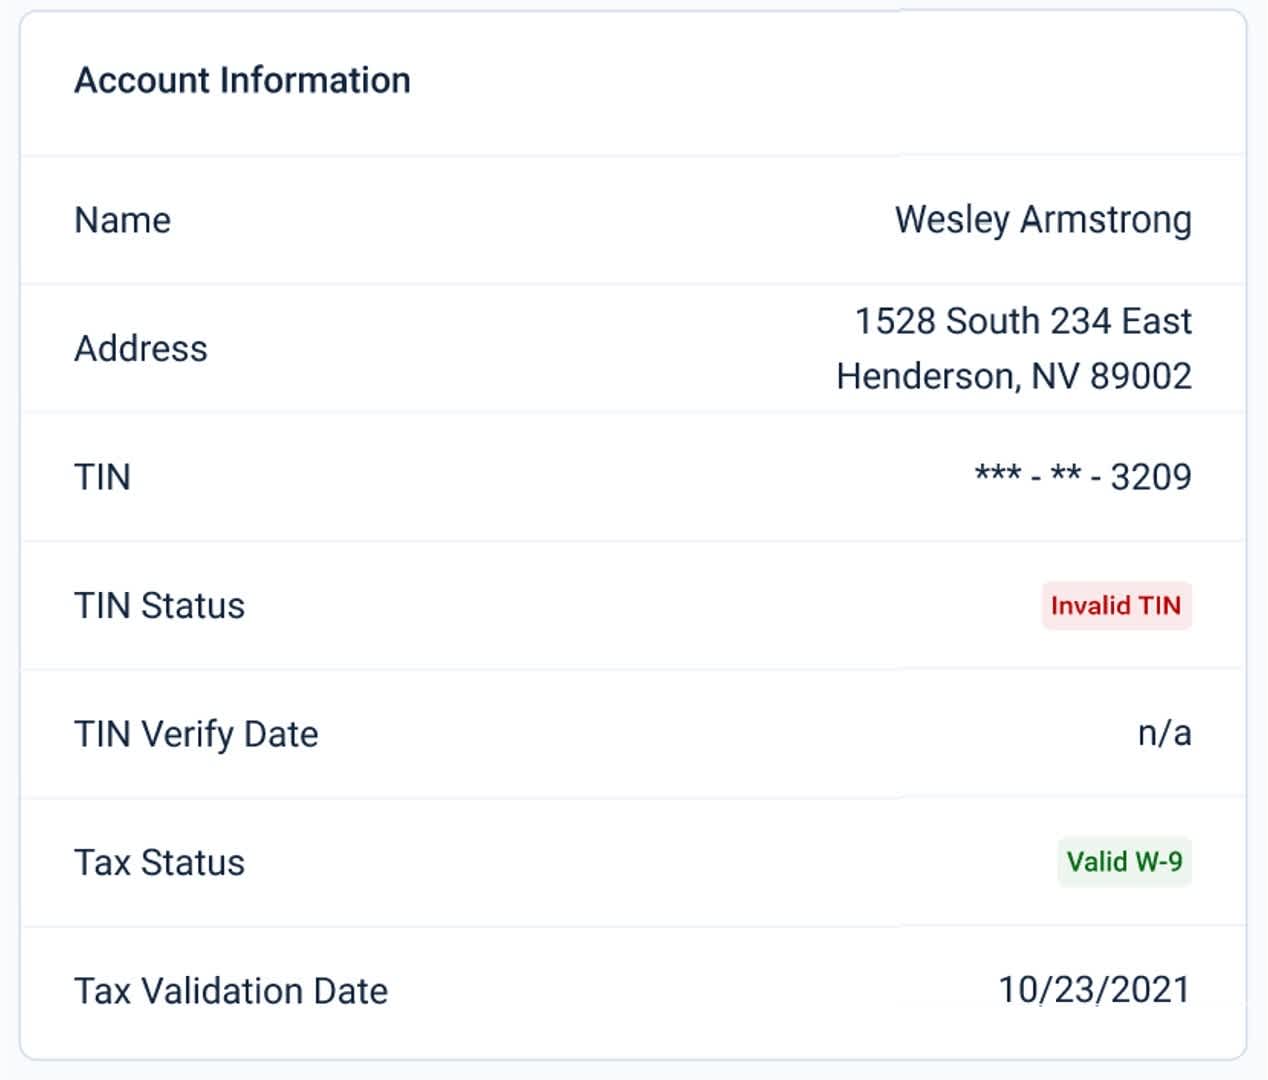Click the word Information in the heading
This screenshot has width=1268, height=1080.
(315, 80)
